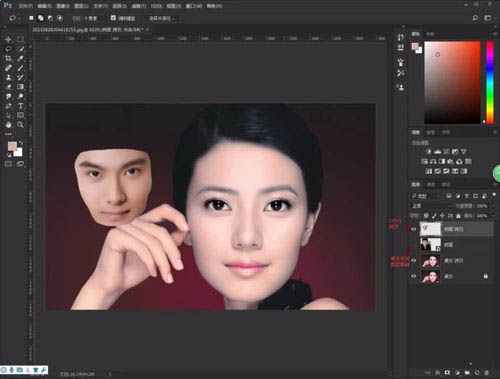500x379 pixels.
Task: Toggle visibility of the top layer
Action: pyautogui.click(x=414, y=229)
